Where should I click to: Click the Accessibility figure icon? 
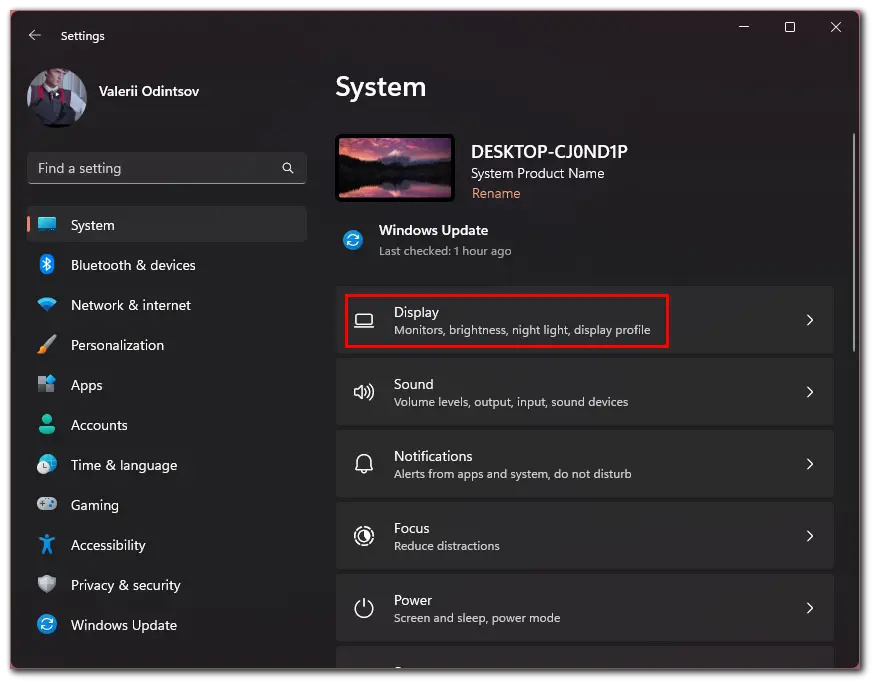click(x=47, y=544)
